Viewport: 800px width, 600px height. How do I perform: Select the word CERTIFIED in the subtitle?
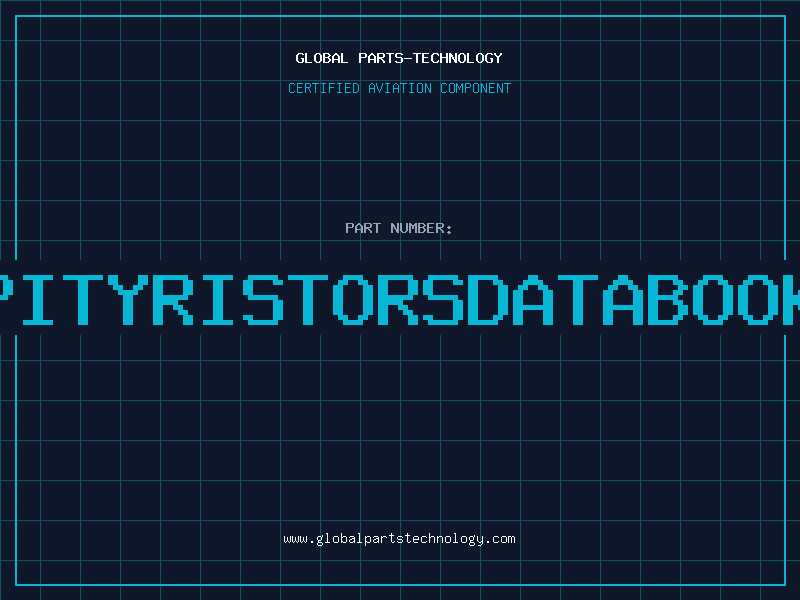tap(324, 88)
